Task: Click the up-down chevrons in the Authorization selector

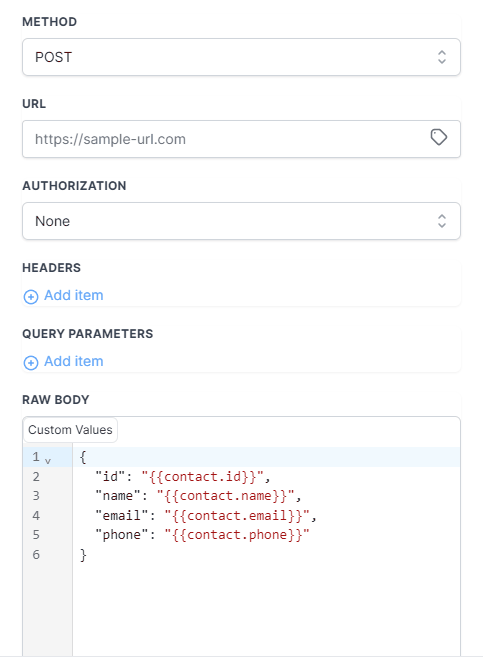Action: [x=441, y=221]
